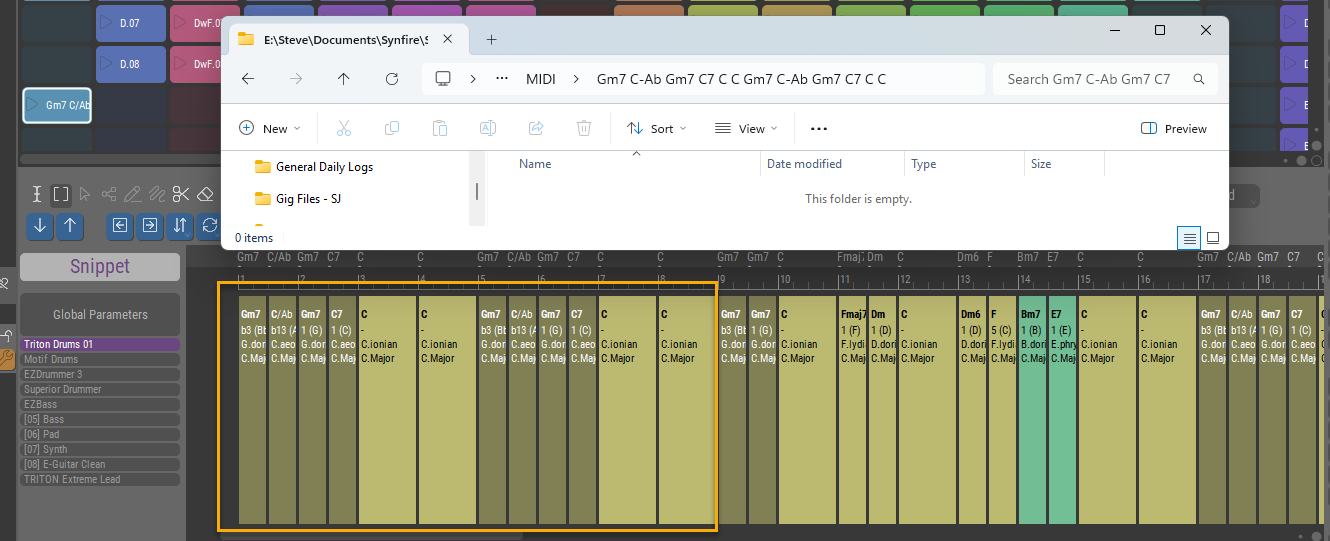This screenshot has width=1330, height=541.
Task: Click the boxed left arrow button
Action: 120,225
